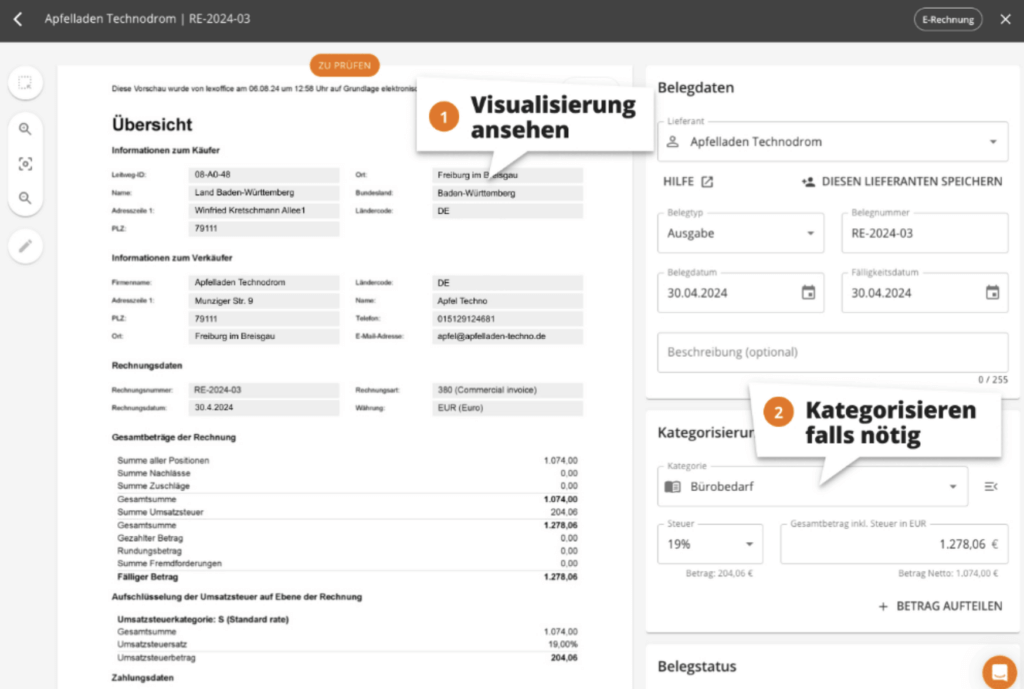
Task: Click the pencil edit tool
Action: point(25,245)
